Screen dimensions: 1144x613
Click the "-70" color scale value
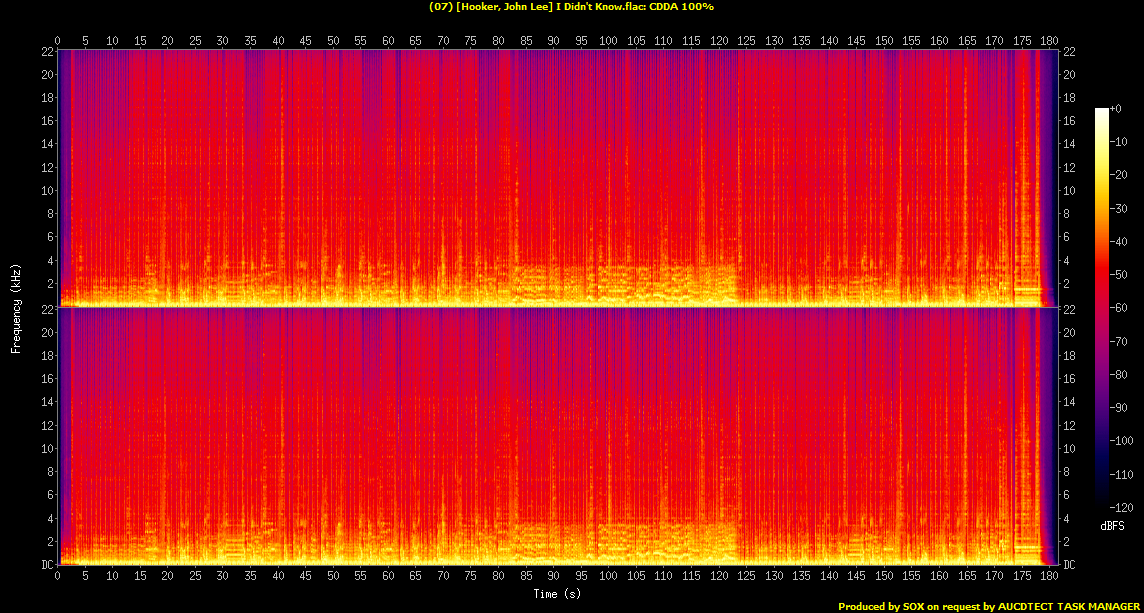point(1118,341)
